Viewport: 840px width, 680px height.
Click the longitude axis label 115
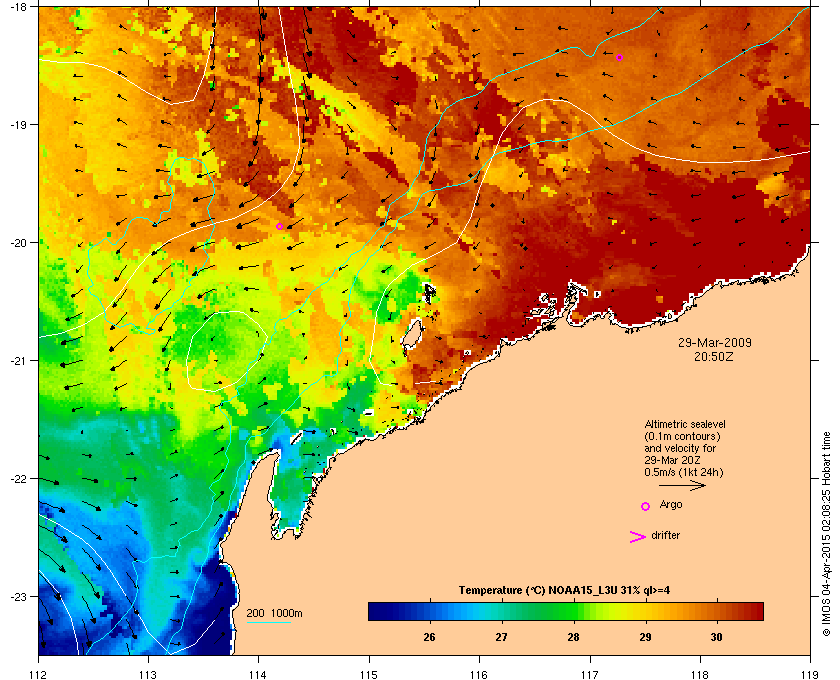click(369, 675)
